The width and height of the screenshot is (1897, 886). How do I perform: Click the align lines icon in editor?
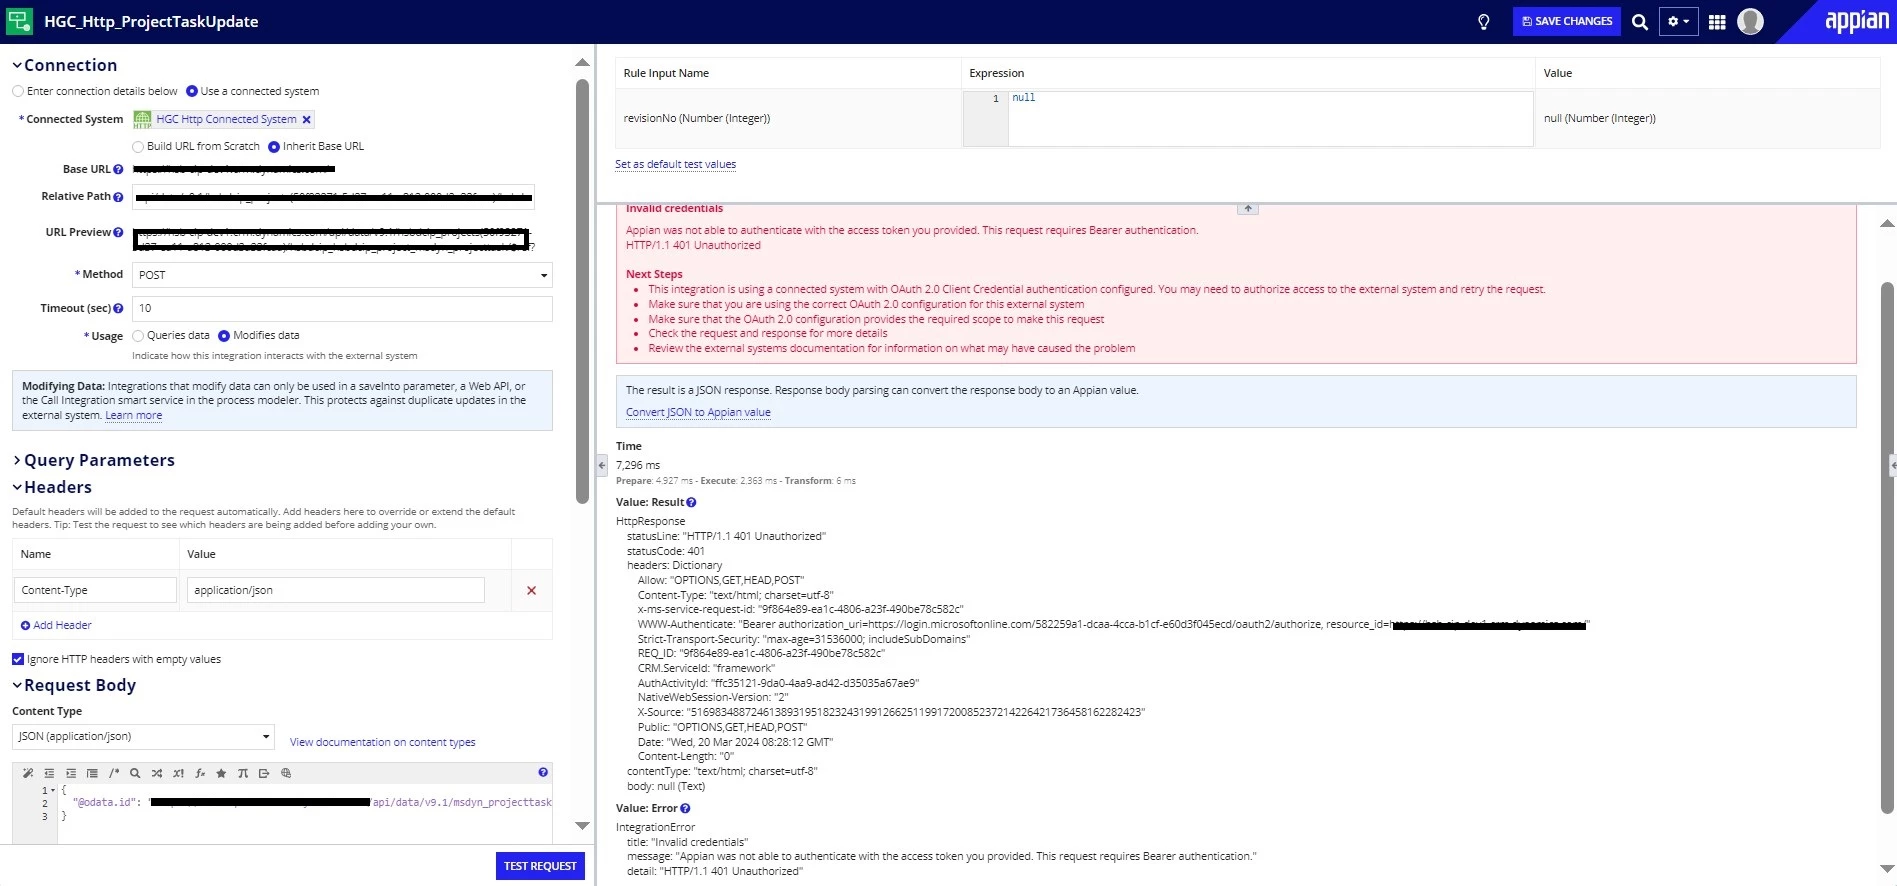pos(92,773)
